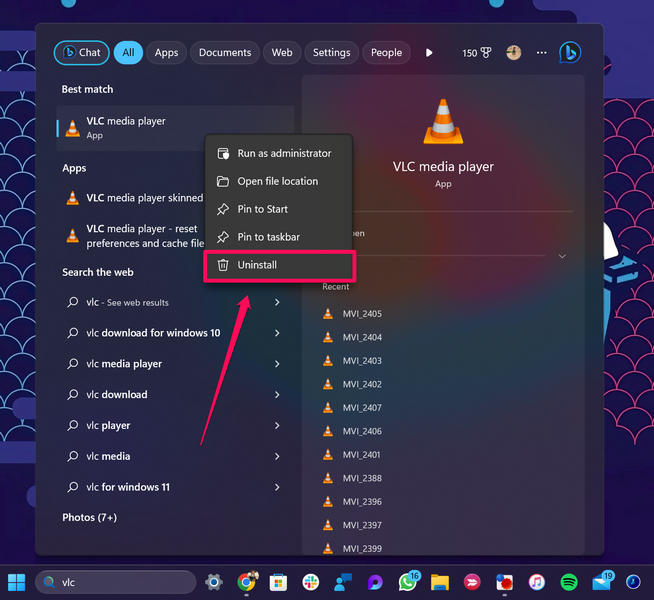Switch to the Documents filter tab
Image resolution: width=654 pixels, height=600 pixels.
(224, 53)
